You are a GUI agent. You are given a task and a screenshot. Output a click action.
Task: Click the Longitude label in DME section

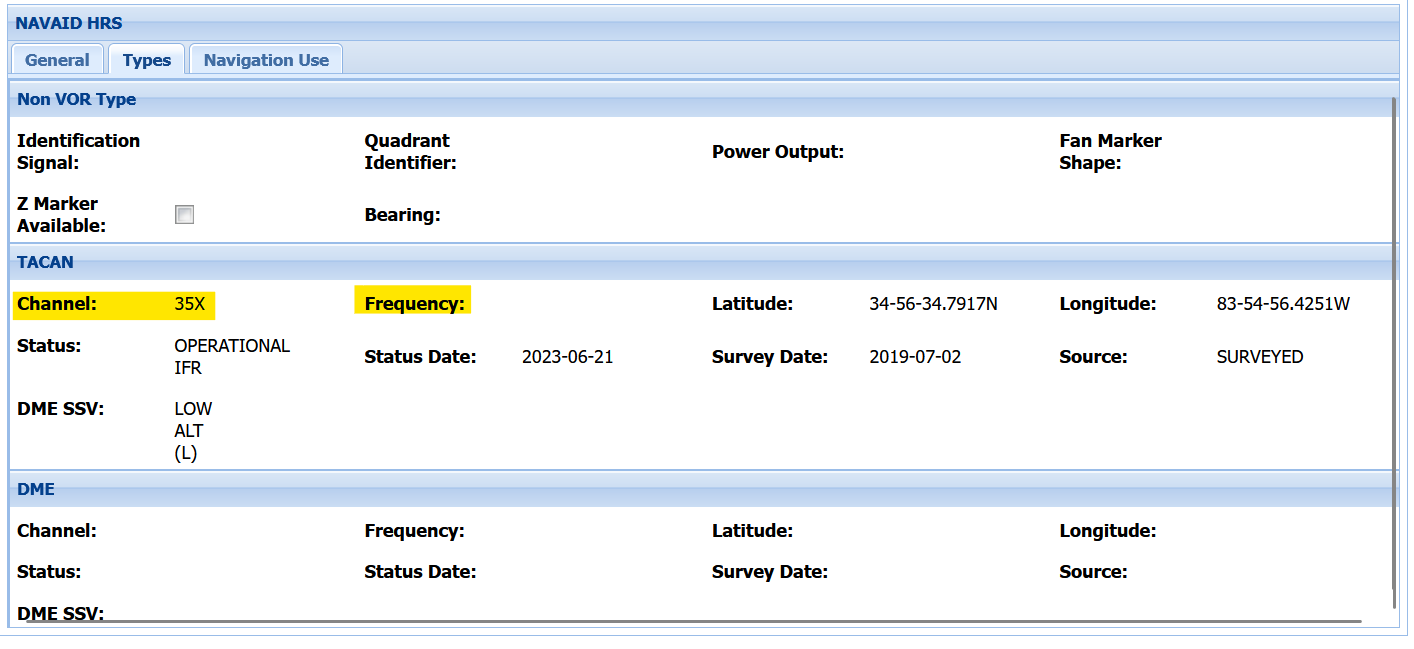point(1108,531)
